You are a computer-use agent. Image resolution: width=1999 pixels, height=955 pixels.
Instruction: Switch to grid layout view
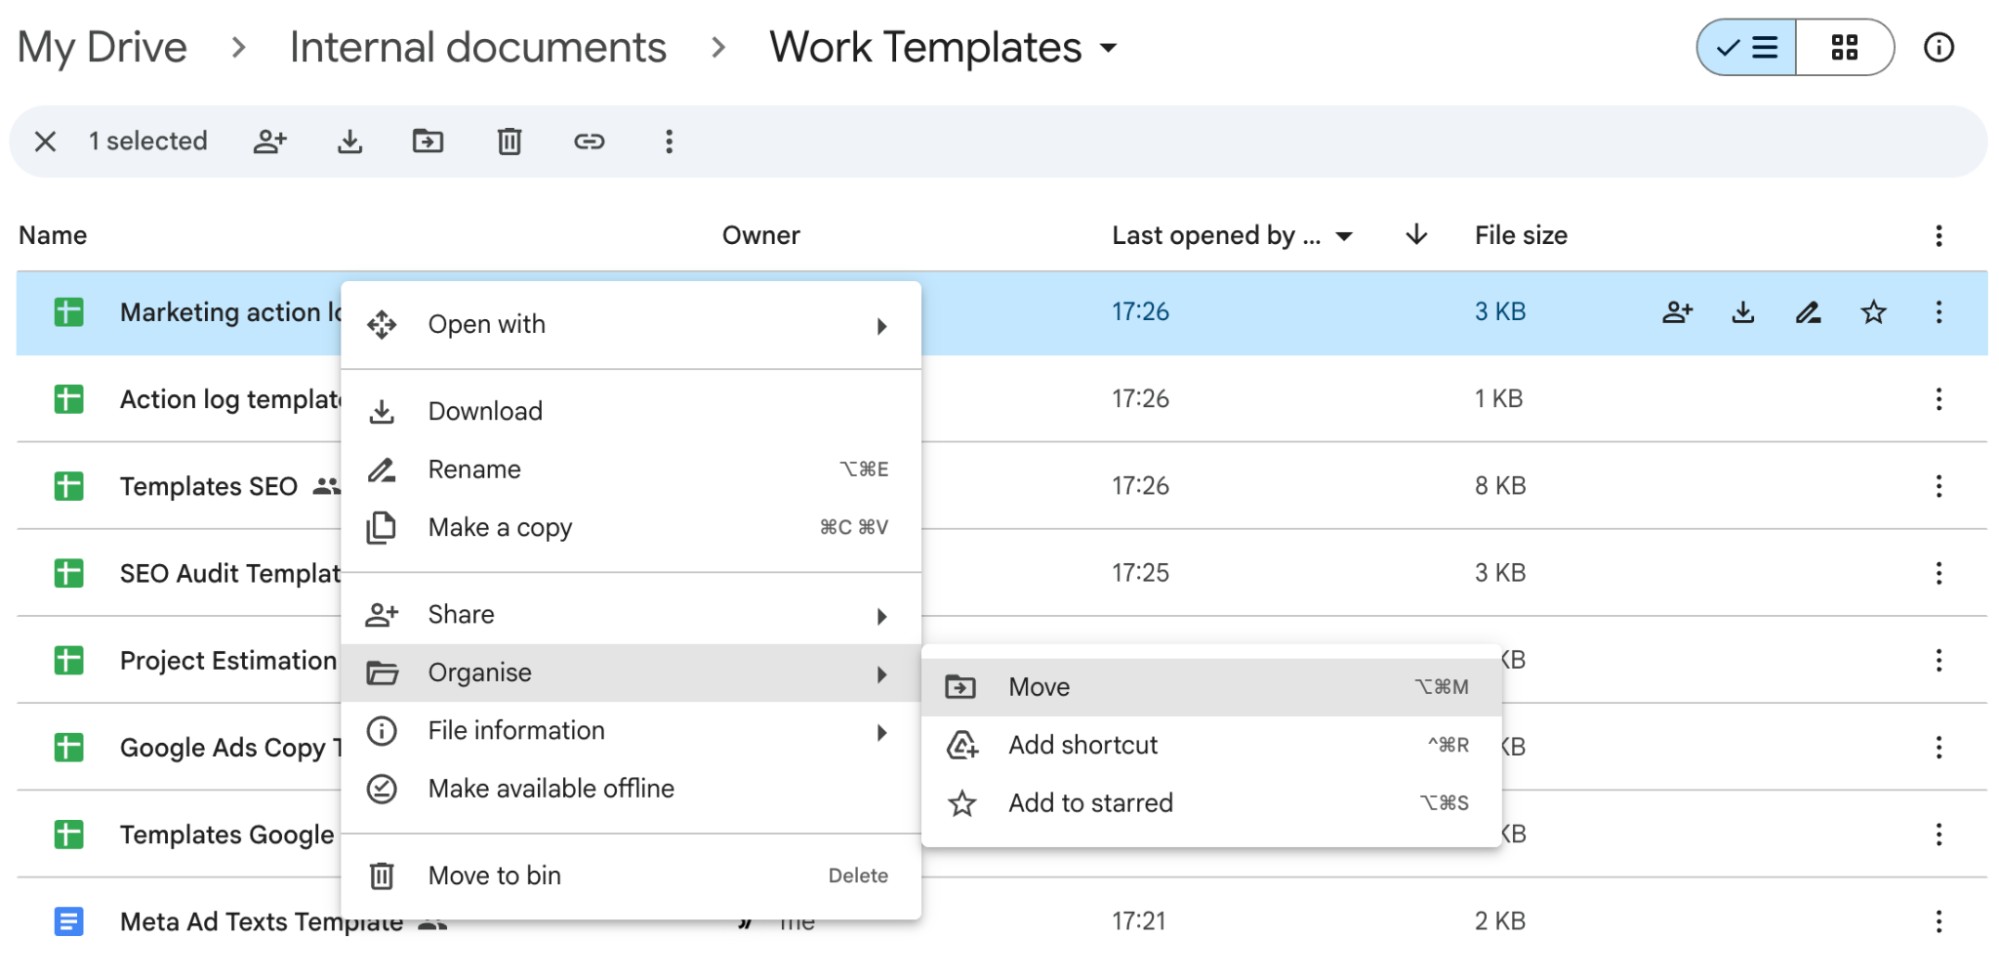point(1844,48)
